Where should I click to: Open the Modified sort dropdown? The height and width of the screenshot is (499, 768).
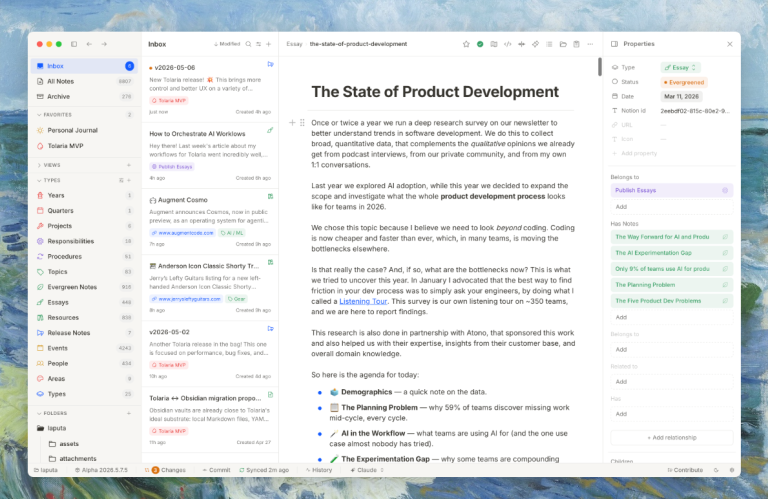pyautogui.click(x=227, y=44)
